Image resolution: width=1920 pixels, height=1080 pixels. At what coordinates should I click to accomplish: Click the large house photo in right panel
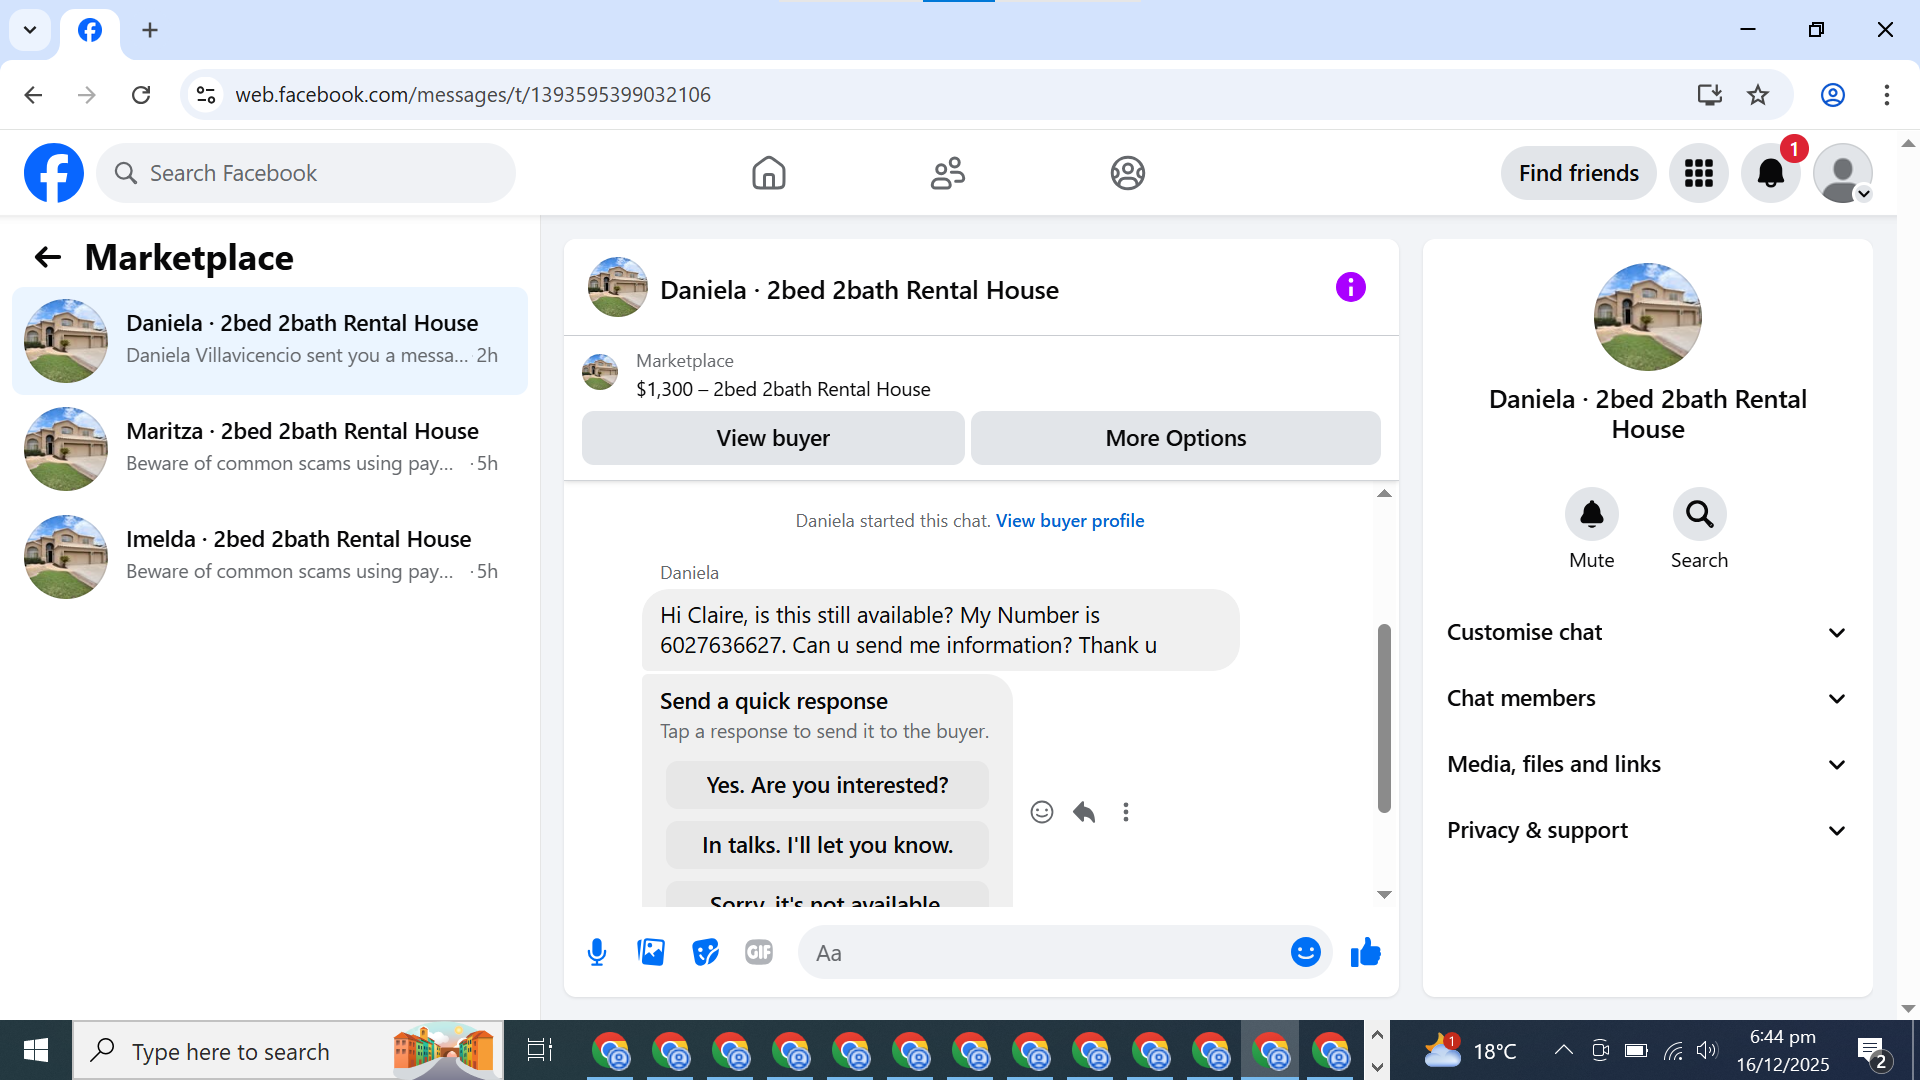(x=1647, y=317)
